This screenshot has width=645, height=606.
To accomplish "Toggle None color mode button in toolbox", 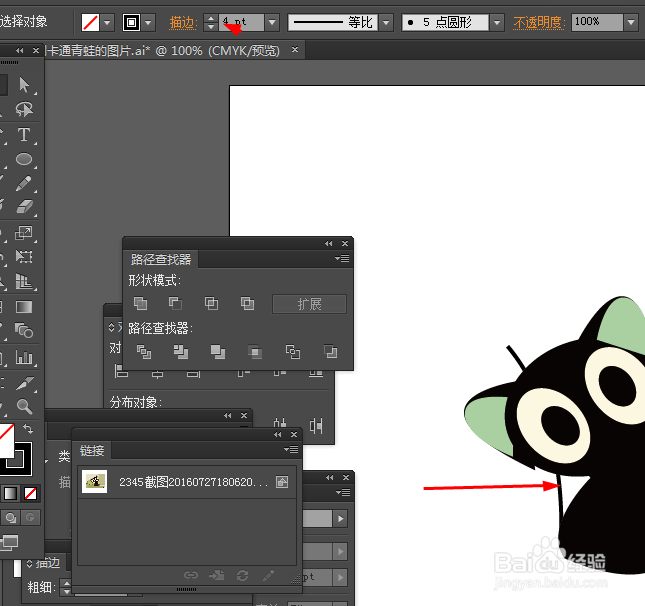I will click(30, 493).
